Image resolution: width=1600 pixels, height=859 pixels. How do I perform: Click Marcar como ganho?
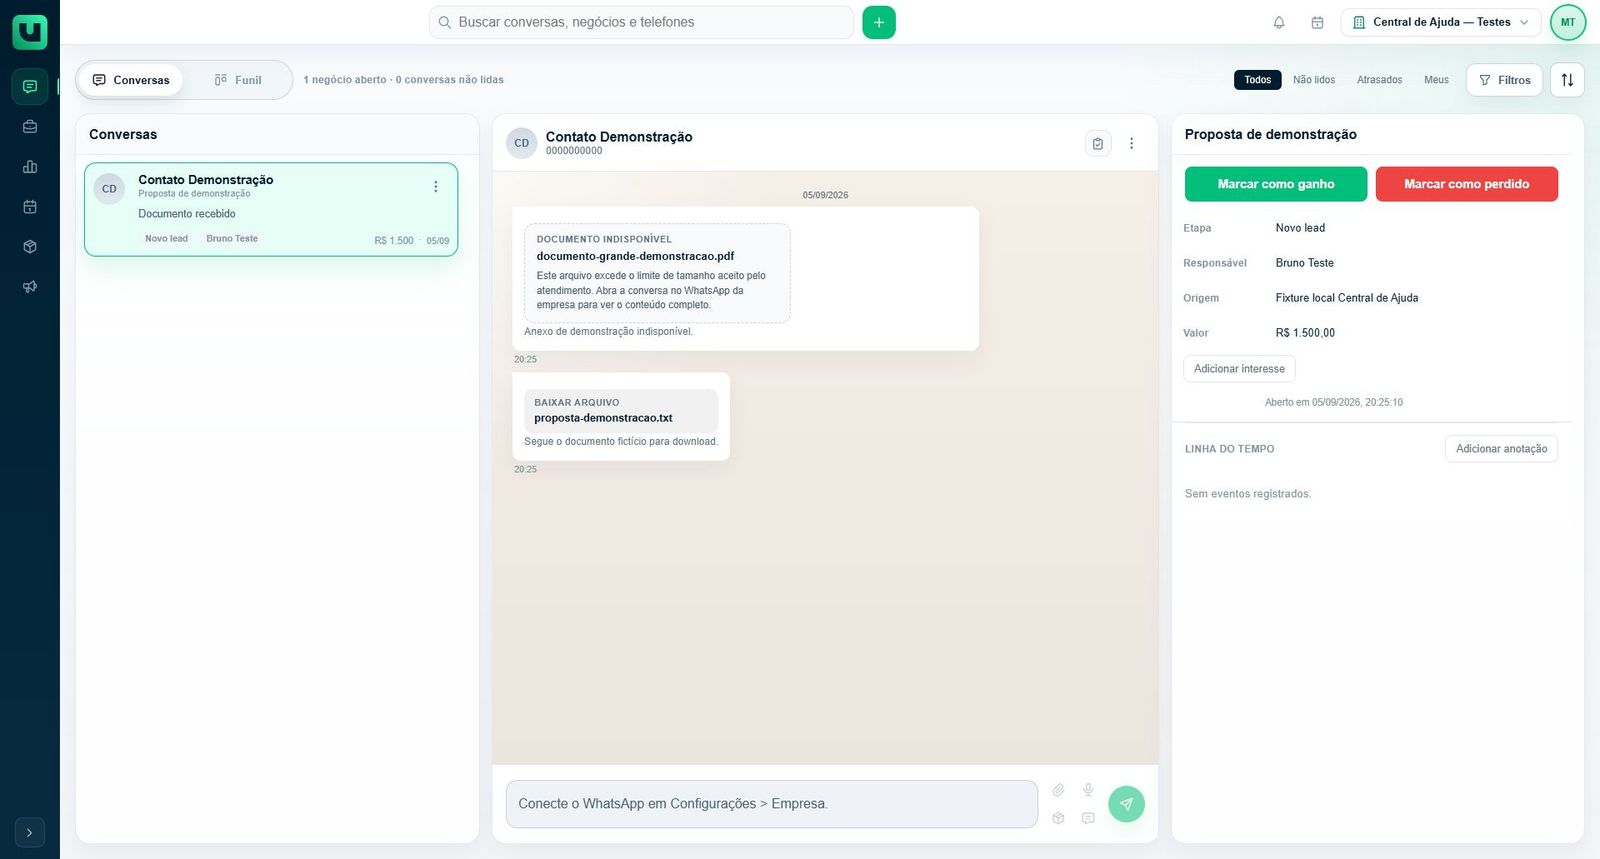pos(1276,184)
